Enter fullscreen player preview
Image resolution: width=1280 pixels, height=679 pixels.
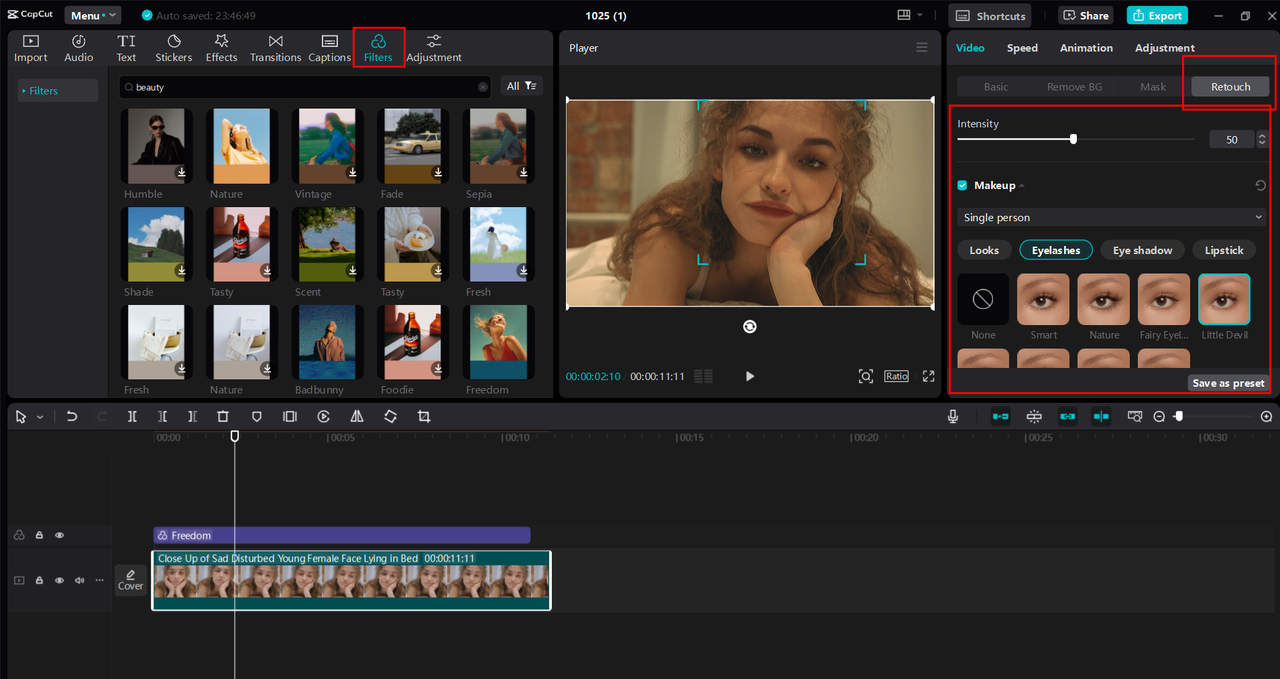pyautogui.click(x=928, y=376)
